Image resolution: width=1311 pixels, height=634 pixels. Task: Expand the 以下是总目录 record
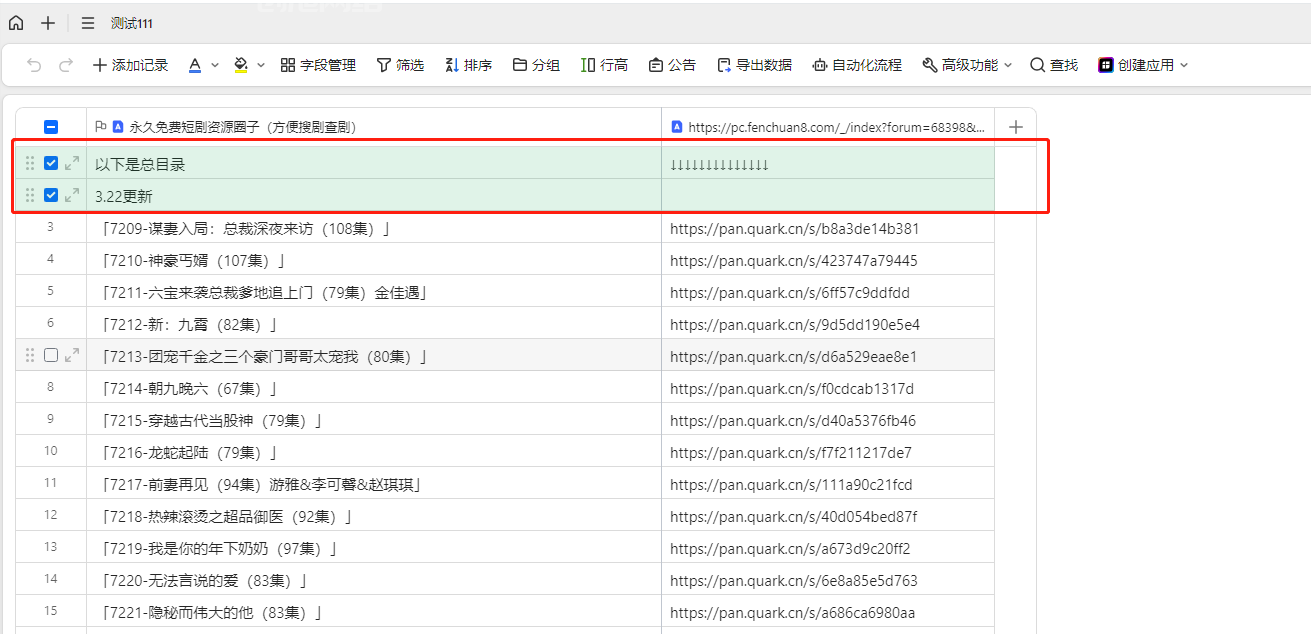click(72, 163)
